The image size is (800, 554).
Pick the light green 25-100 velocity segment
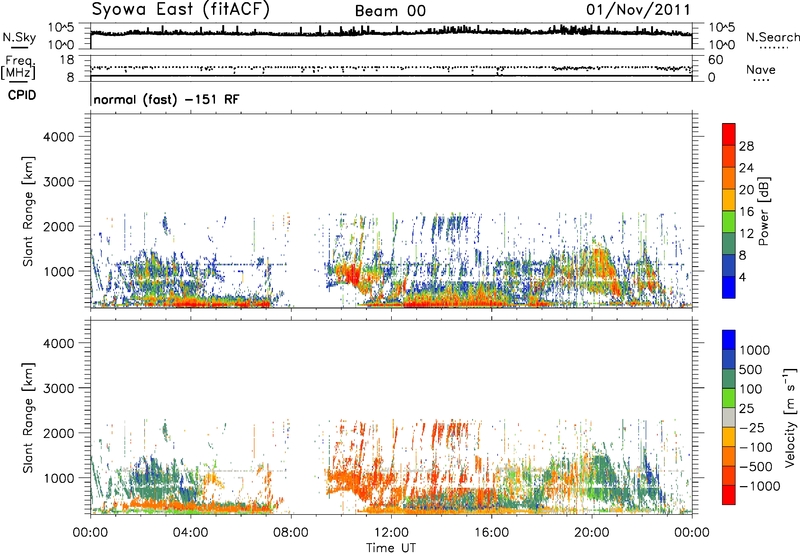(729, 398)
